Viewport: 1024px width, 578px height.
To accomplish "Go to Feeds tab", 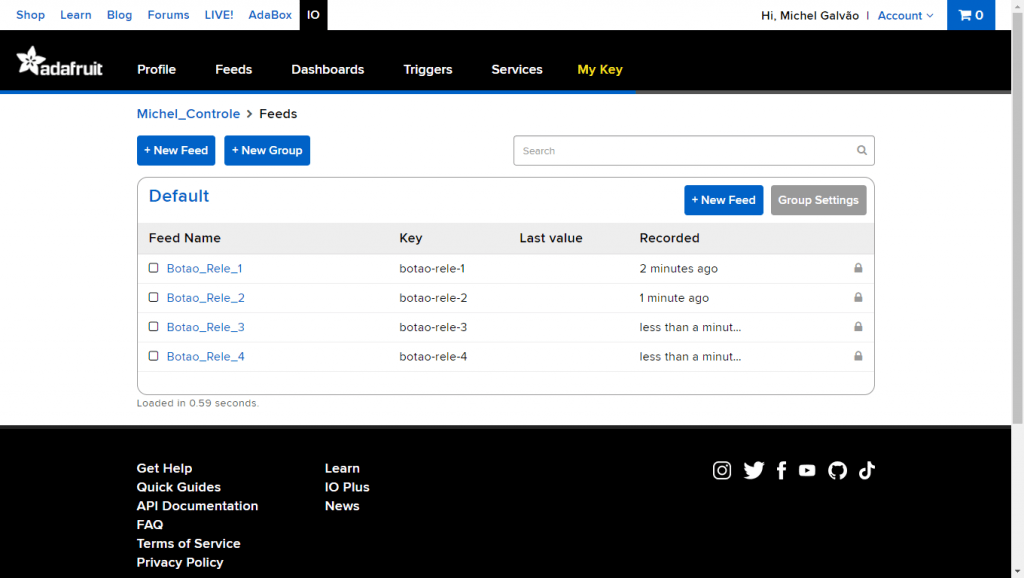I will [233, 69].
